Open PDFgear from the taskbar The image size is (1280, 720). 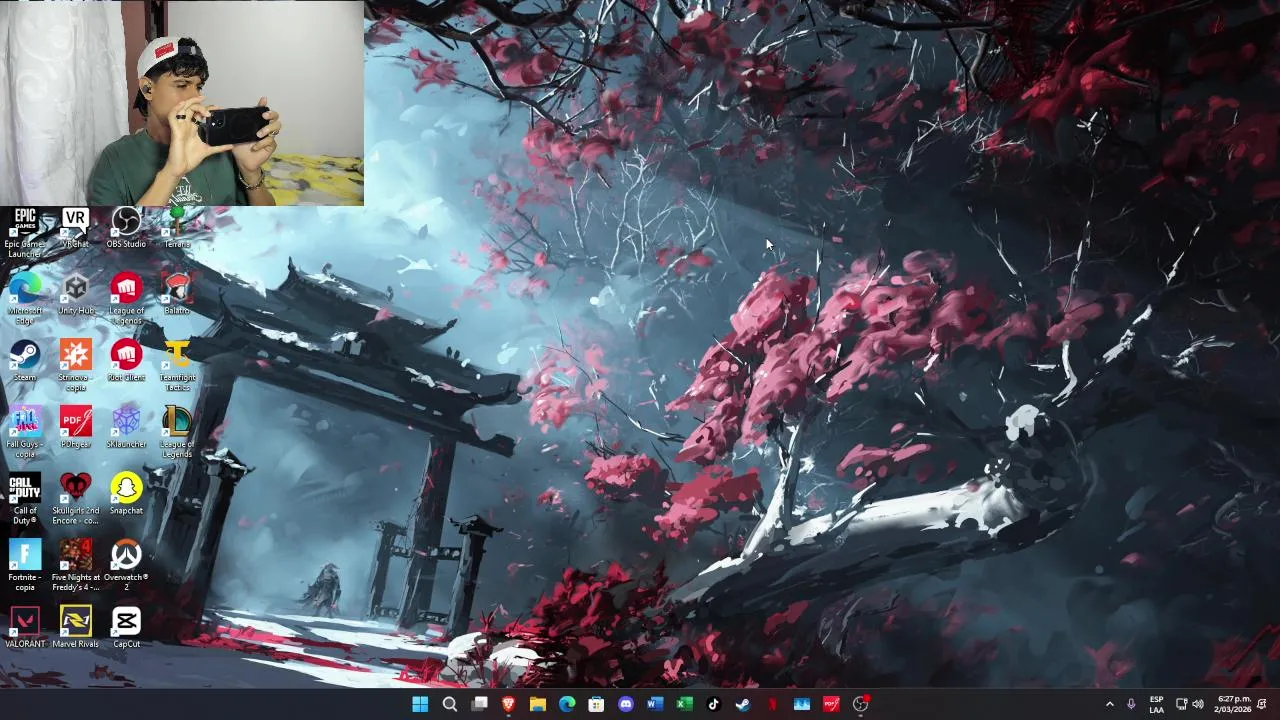(x=831, y=704)
